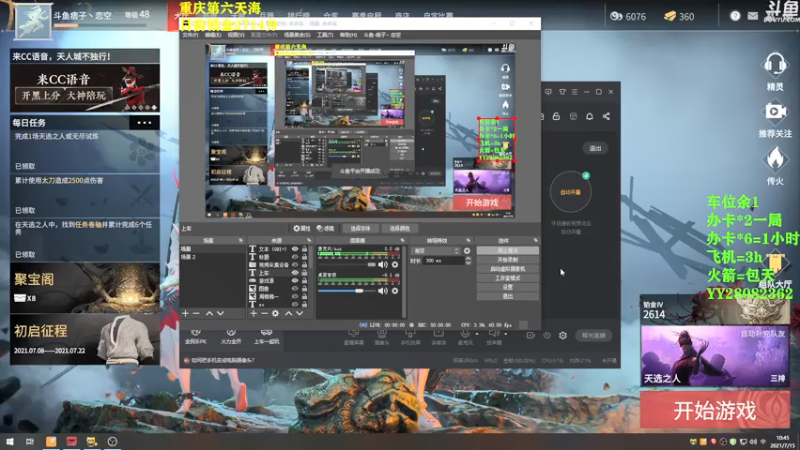Click 摄像头 camera icon in Douyu bar
Screen dimensions: 800x450
(382, 334)
